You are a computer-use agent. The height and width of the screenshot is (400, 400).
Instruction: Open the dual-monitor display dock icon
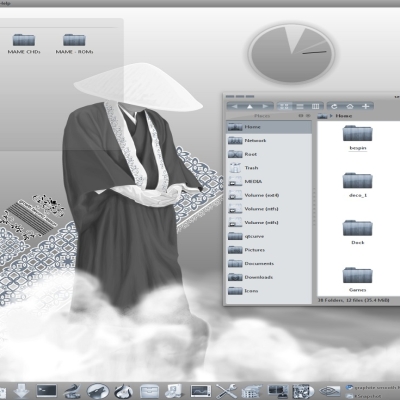click(278, 391)
